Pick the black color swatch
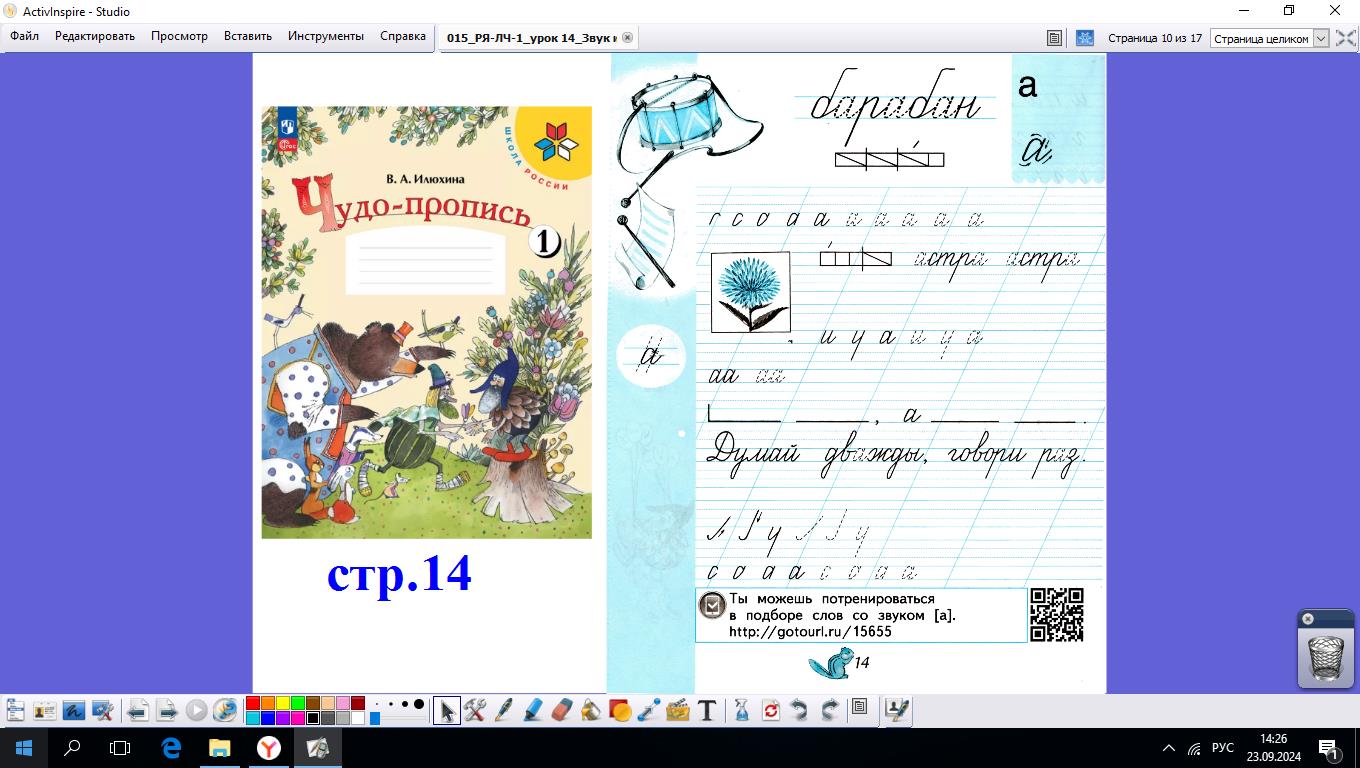 pos(313,718)
